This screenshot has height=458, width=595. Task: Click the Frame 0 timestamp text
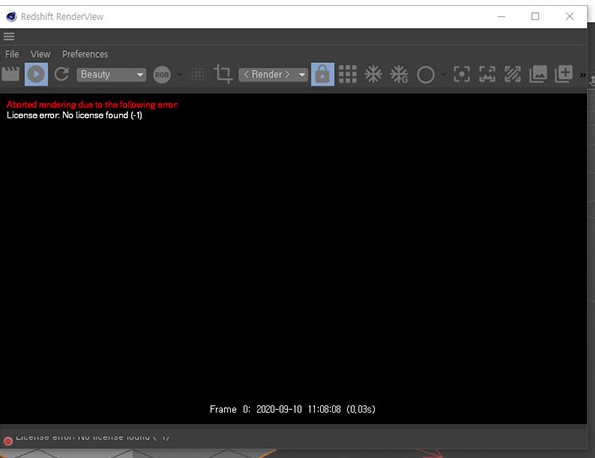click(x=292, y=409)
